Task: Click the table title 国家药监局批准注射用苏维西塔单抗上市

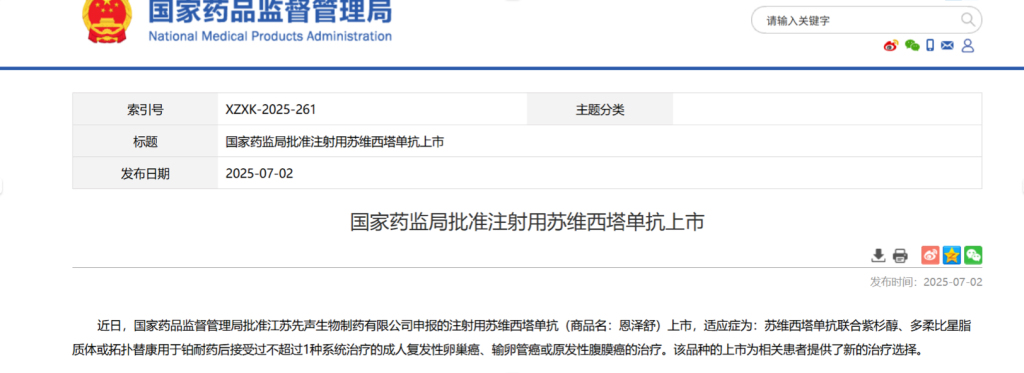Action: coord(334,142)
